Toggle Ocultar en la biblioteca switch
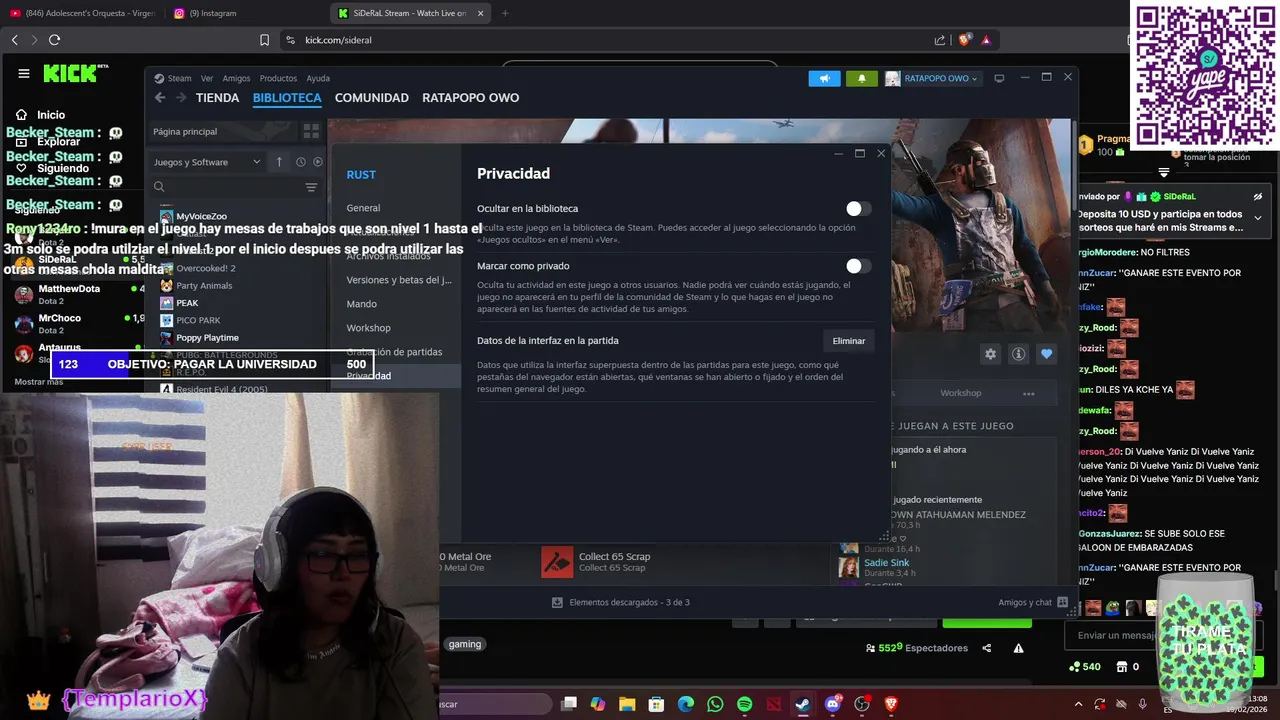Image resolution: width=1280 pixels, height=720 pixels. pyautogui.click(x=858, y=209)
